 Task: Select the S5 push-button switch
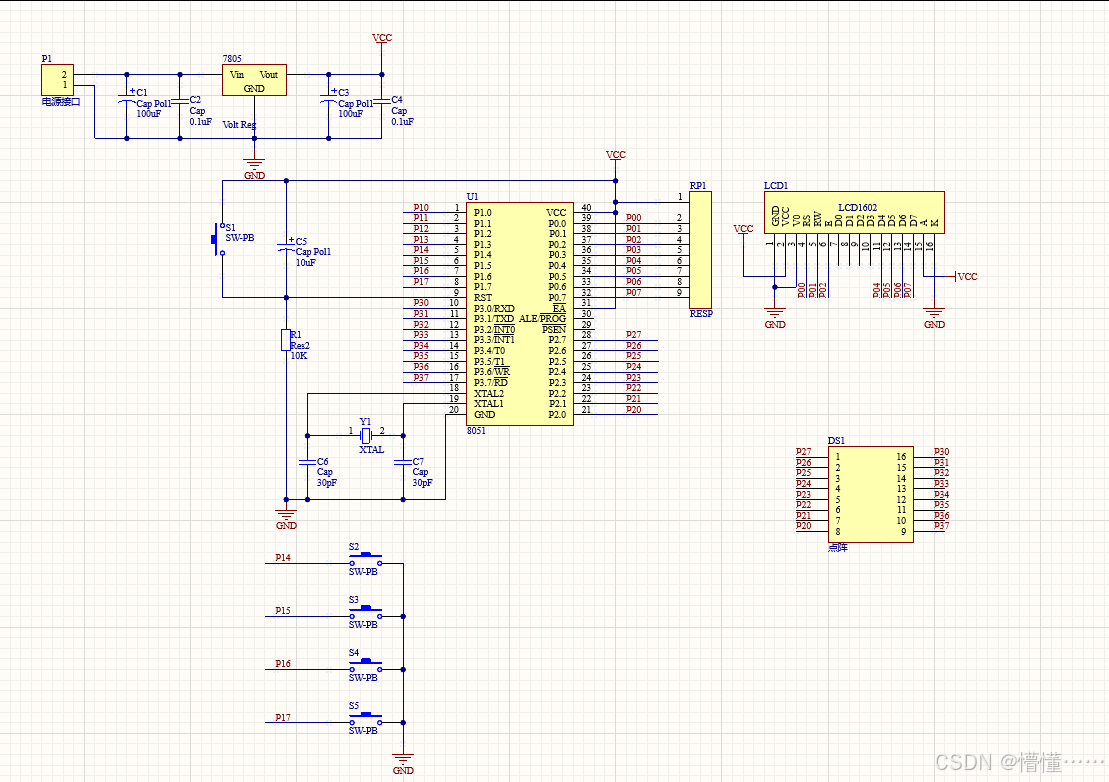(x=366, y=719)
